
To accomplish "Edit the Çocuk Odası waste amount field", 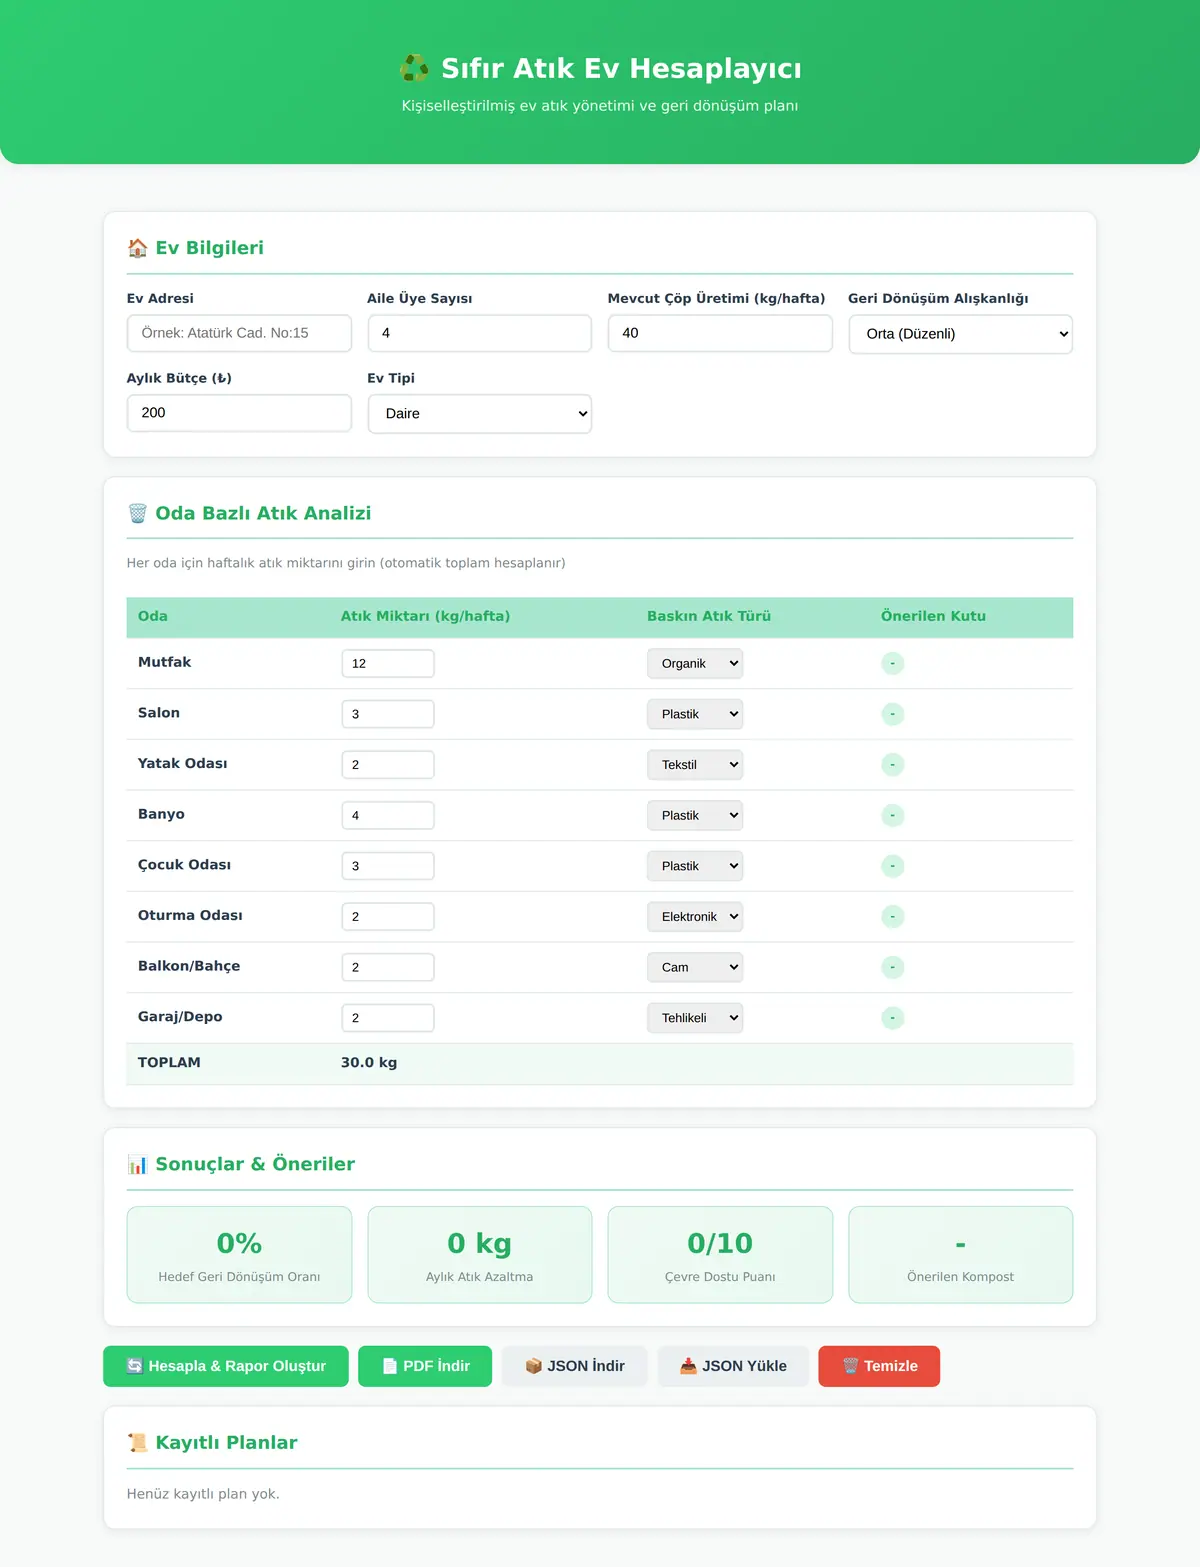I will click(388, 866).
